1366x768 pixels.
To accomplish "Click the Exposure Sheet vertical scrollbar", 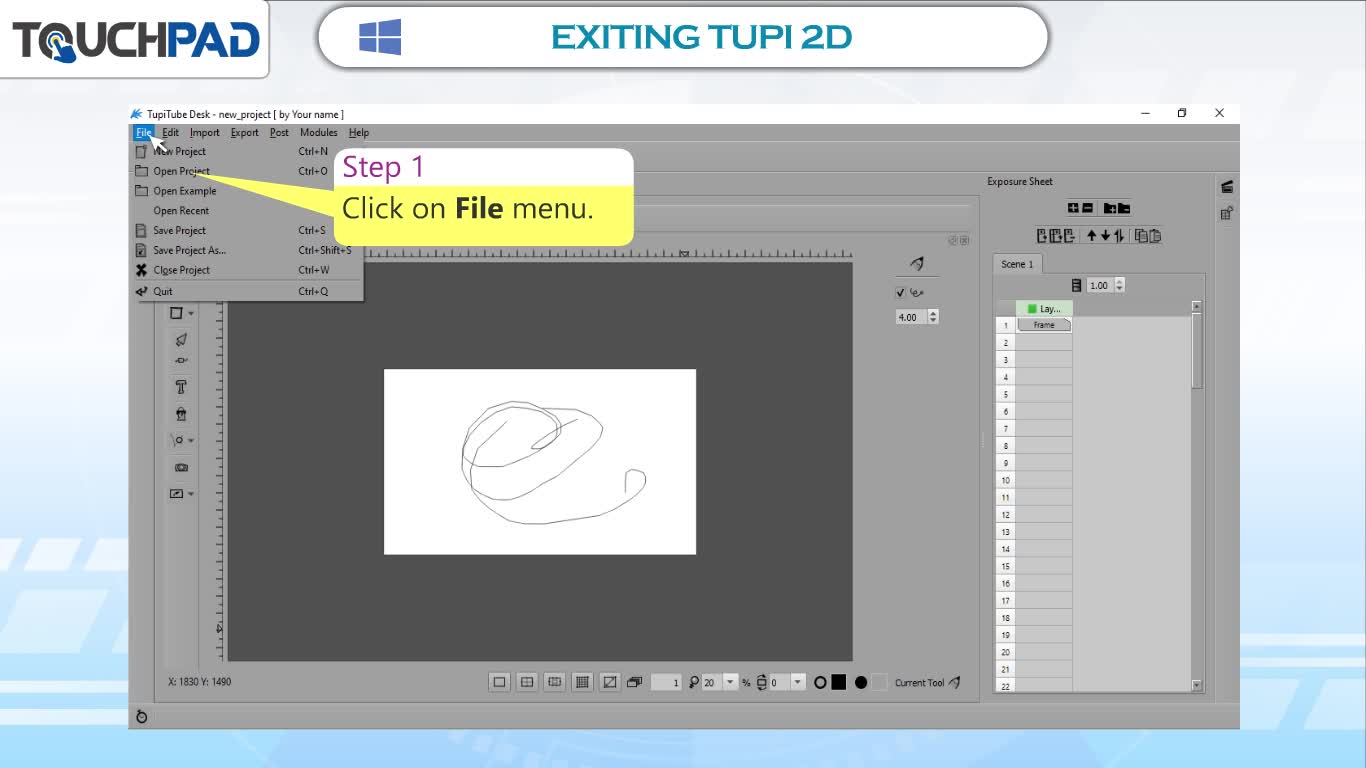I will coord(1197,496).
